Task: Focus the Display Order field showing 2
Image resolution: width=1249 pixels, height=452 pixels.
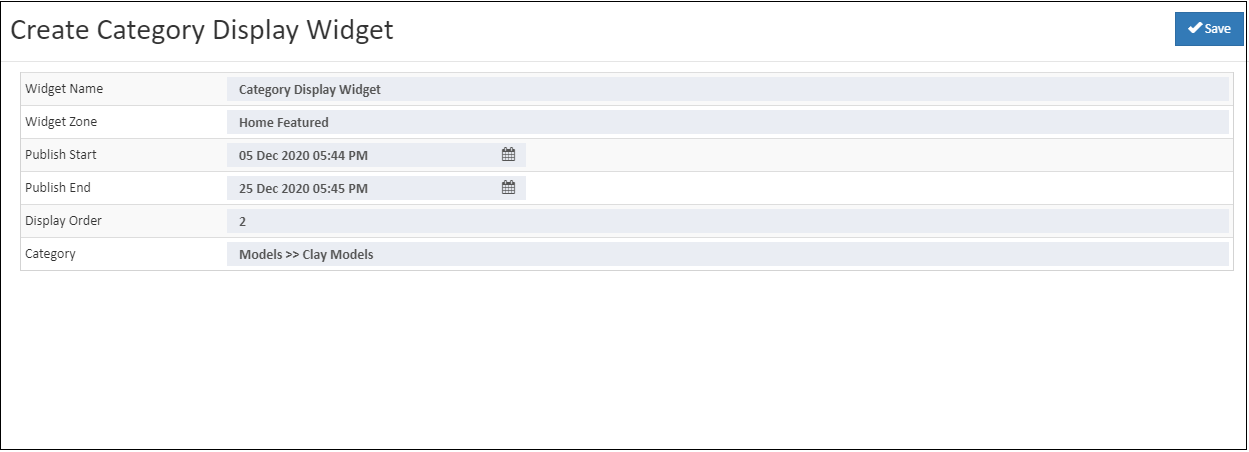Action: (727, 221)
